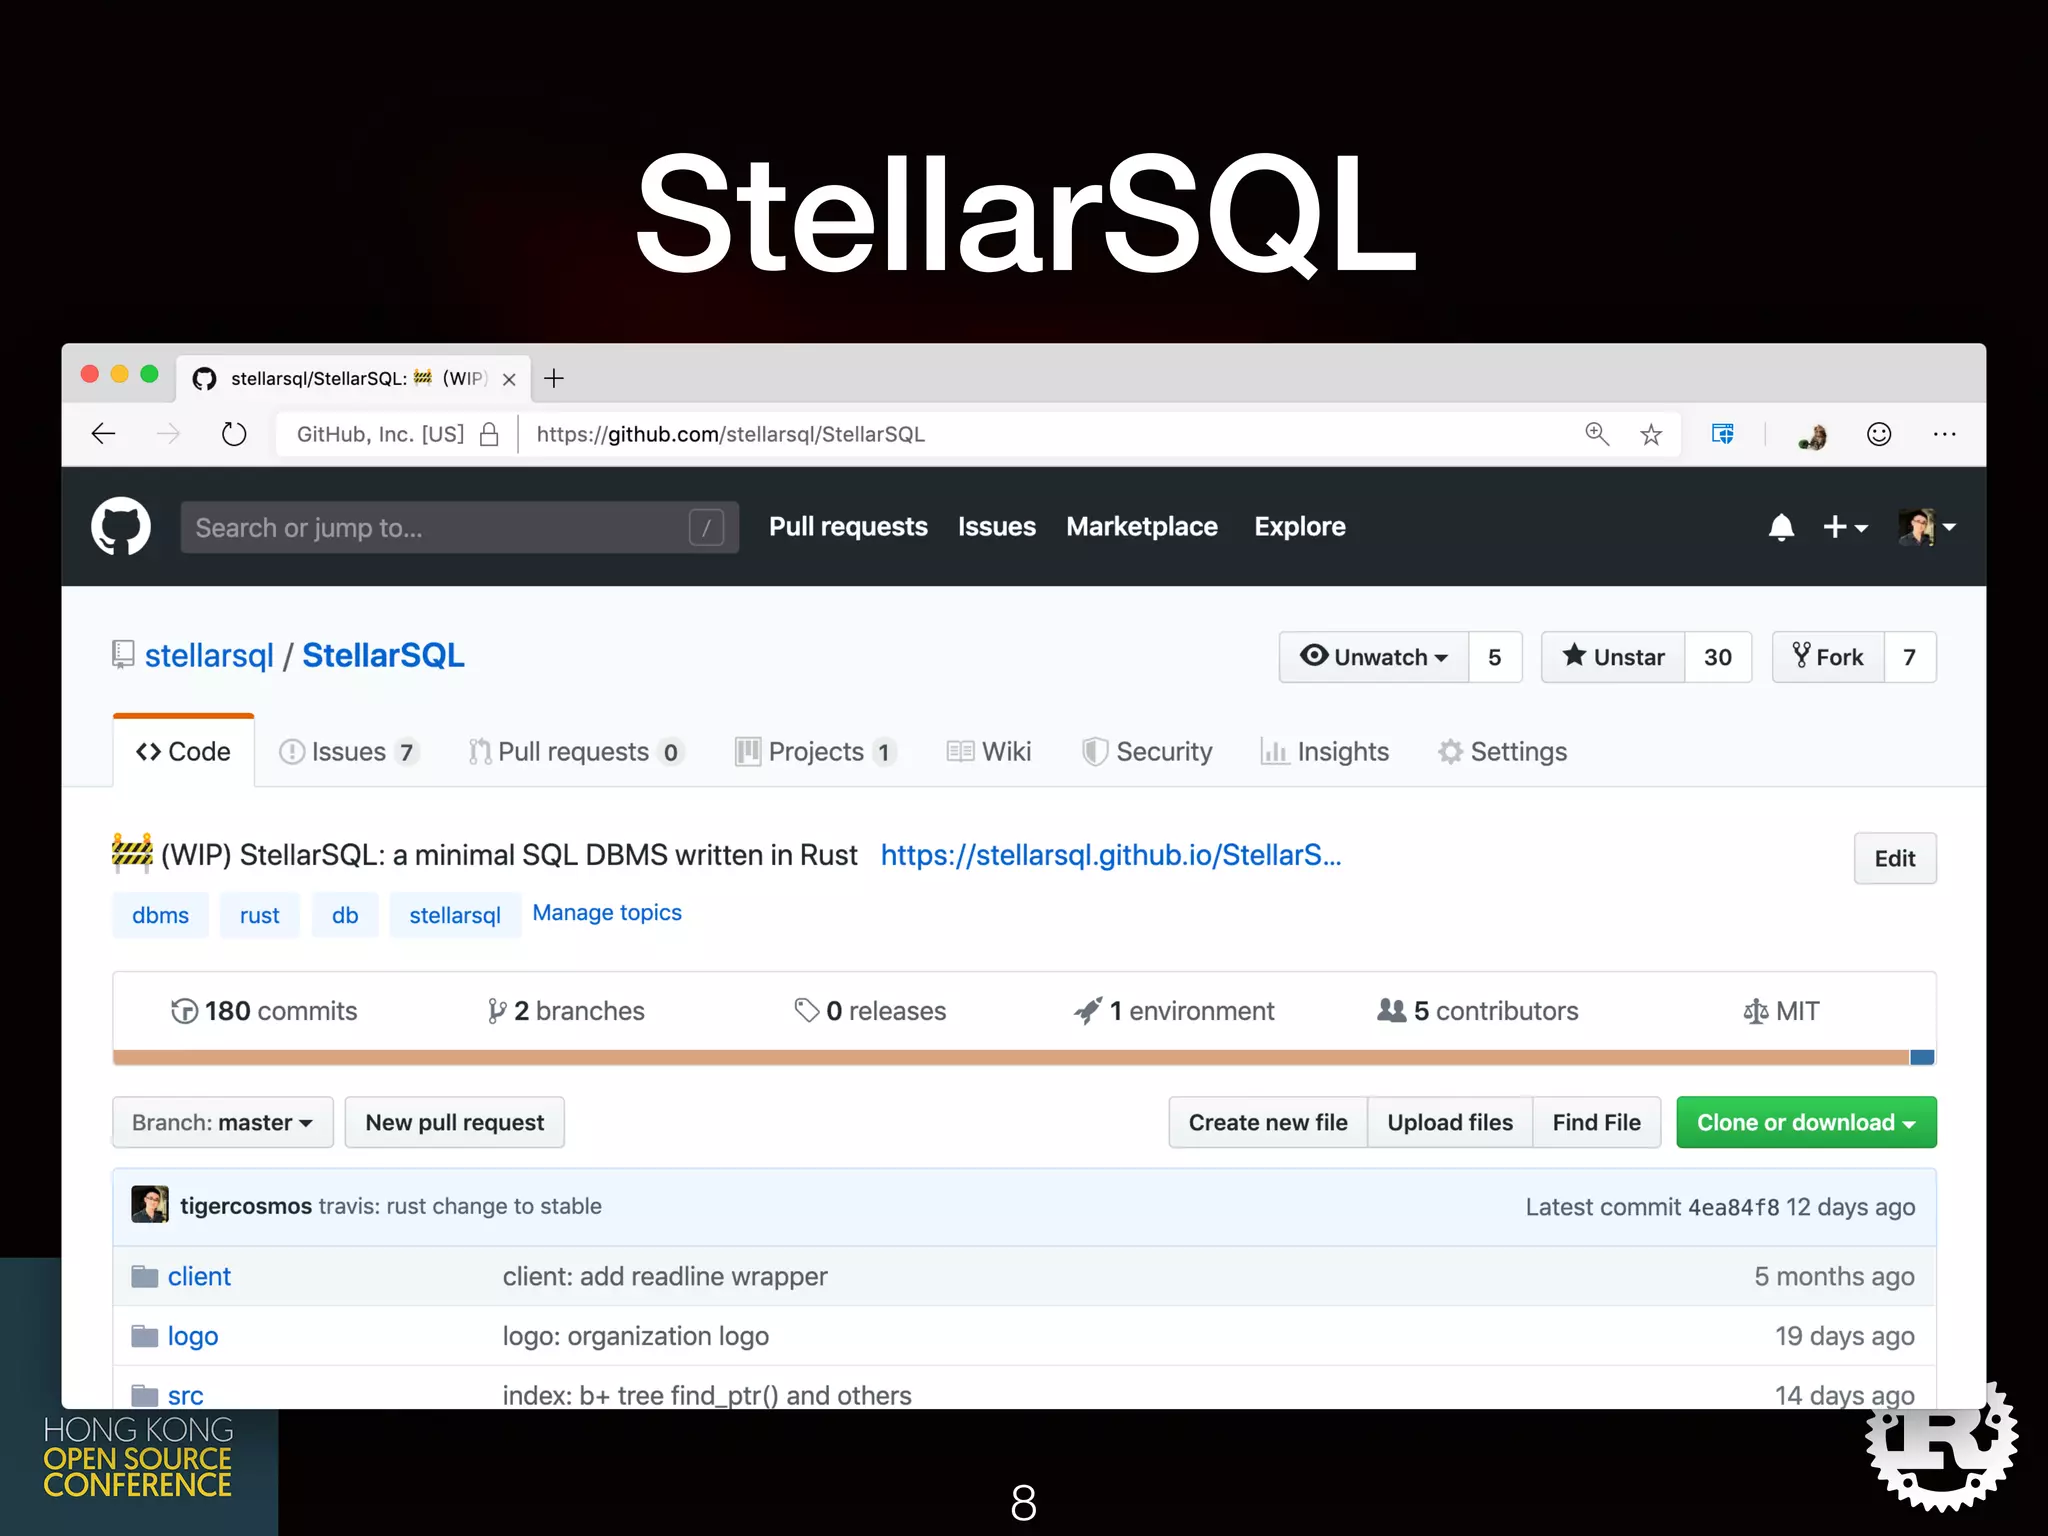2048x1536 pixels.
Task: Click the lock icon in address bar
Action: (489, 434)
